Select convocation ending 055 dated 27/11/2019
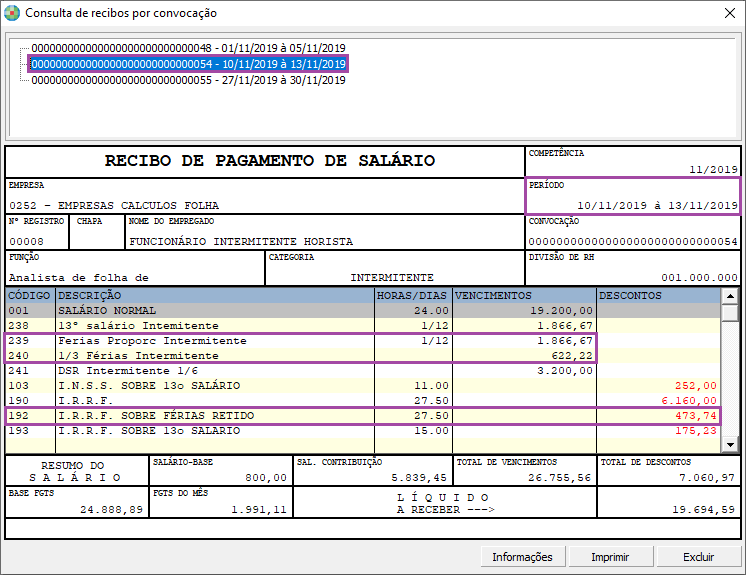The image size is (746, 575). 188,80
